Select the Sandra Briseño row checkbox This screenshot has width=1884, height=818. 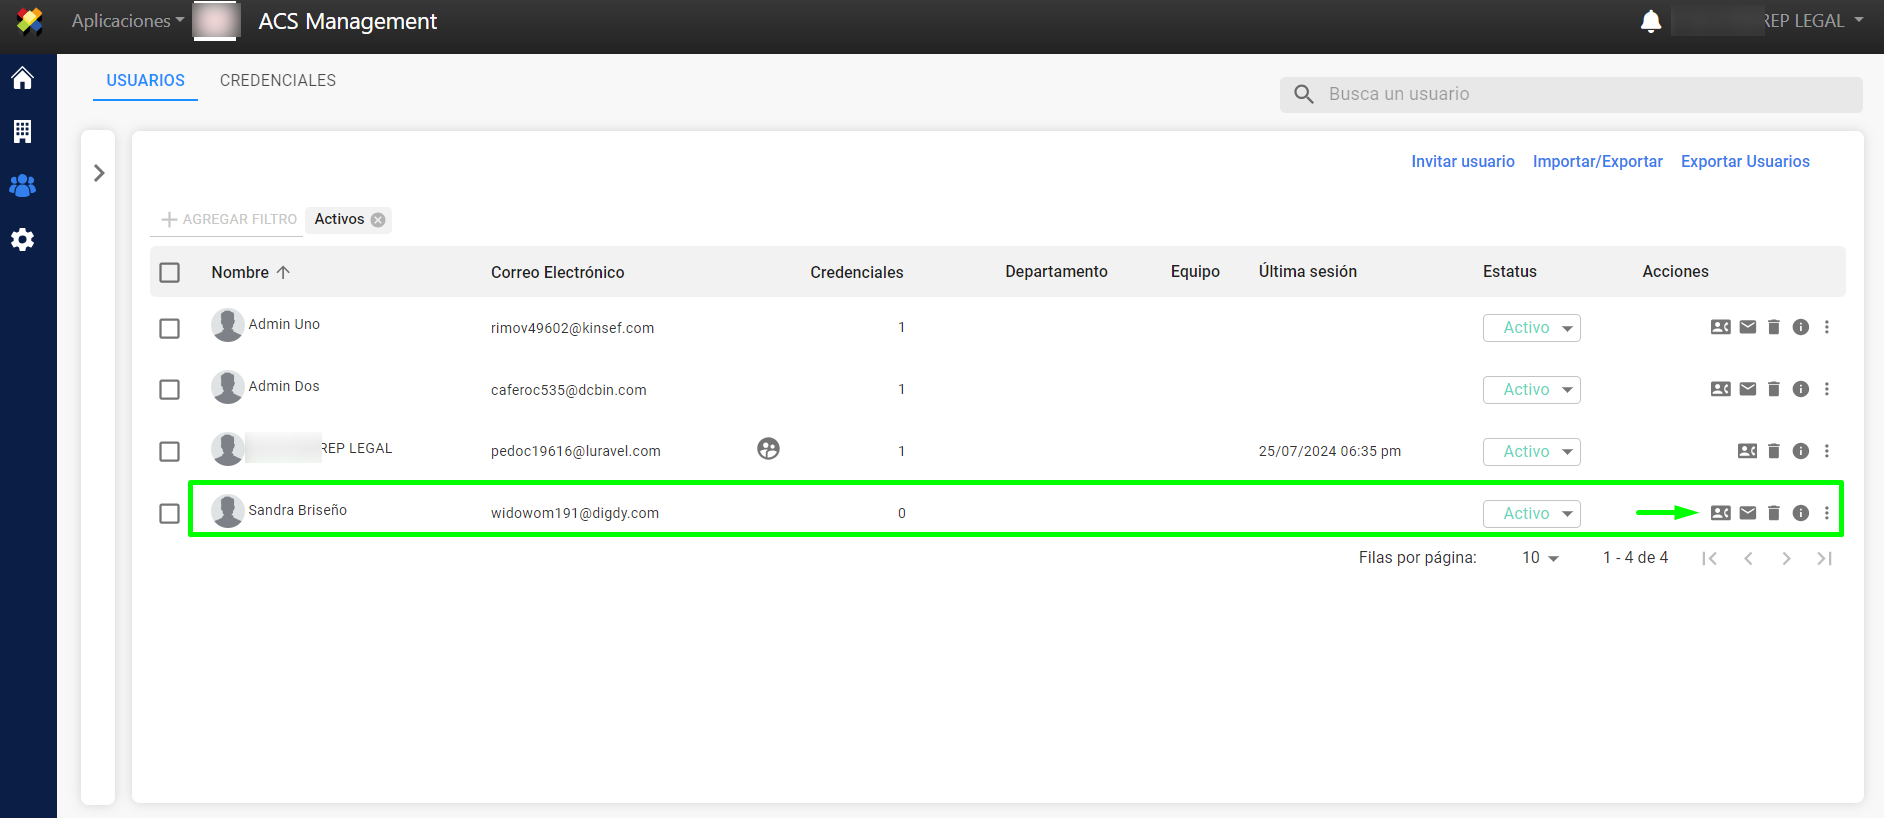(170, 513)
